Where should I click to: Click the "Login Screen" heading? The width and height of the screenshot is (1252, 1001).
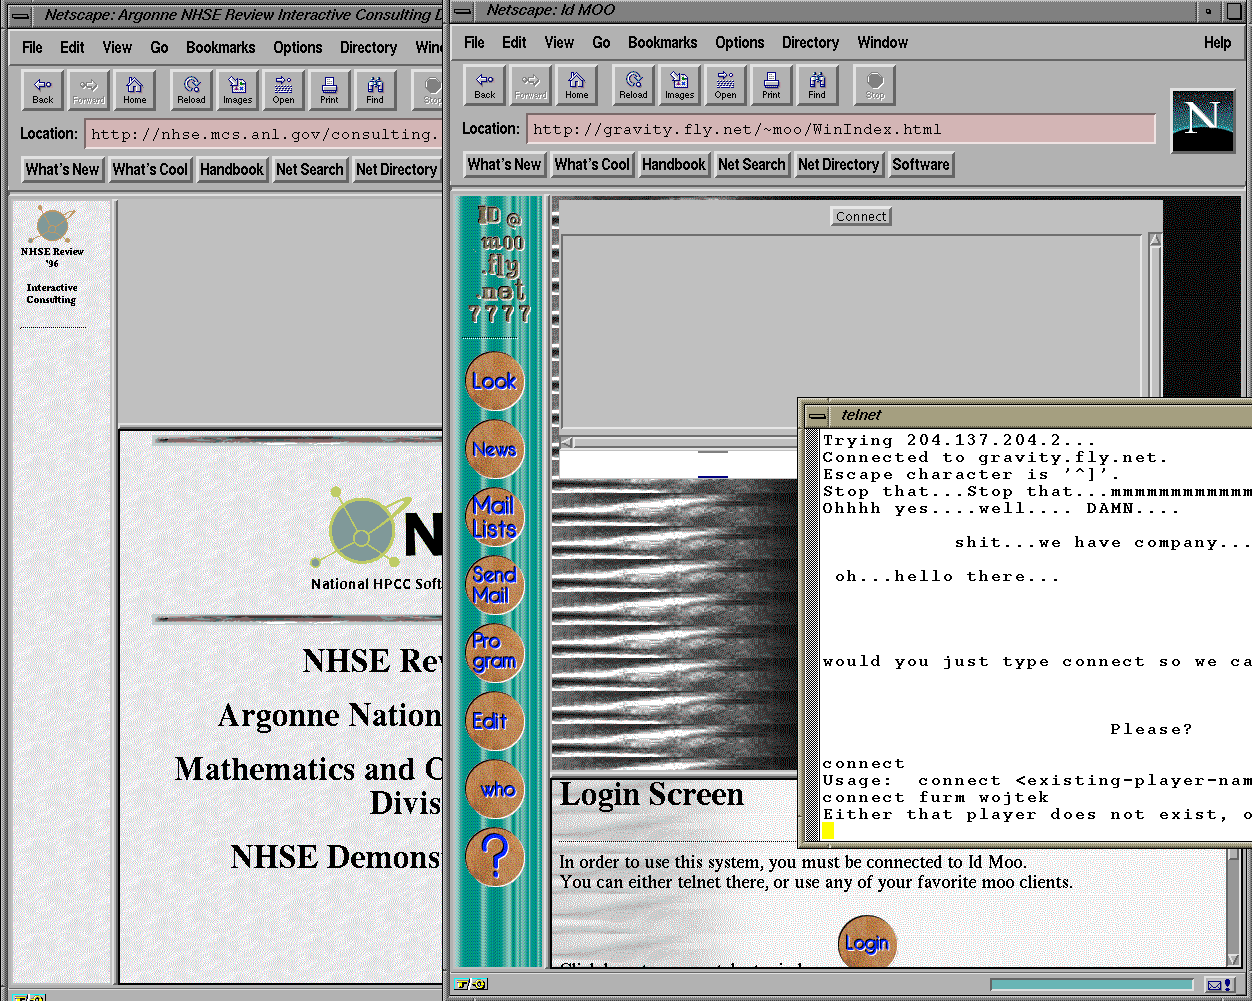point(652,795)
